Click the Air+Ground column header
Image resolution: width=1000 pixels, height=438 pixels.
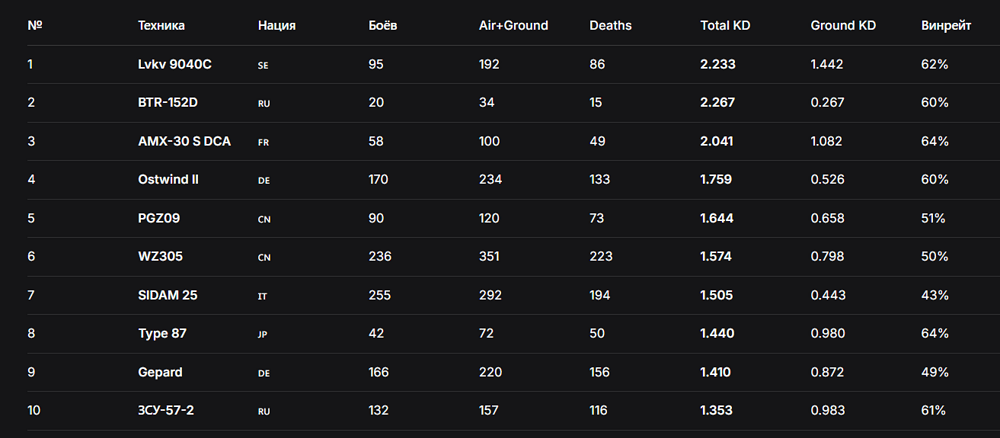tap(513, 26)
